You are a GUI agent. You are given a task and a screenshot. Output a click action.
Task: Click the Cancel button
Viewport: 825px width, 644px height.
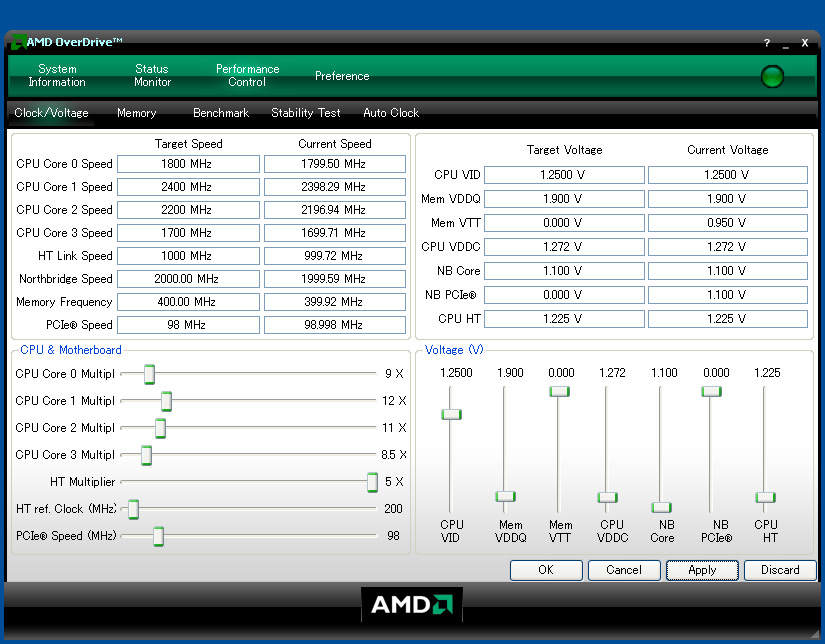point(624,570)
